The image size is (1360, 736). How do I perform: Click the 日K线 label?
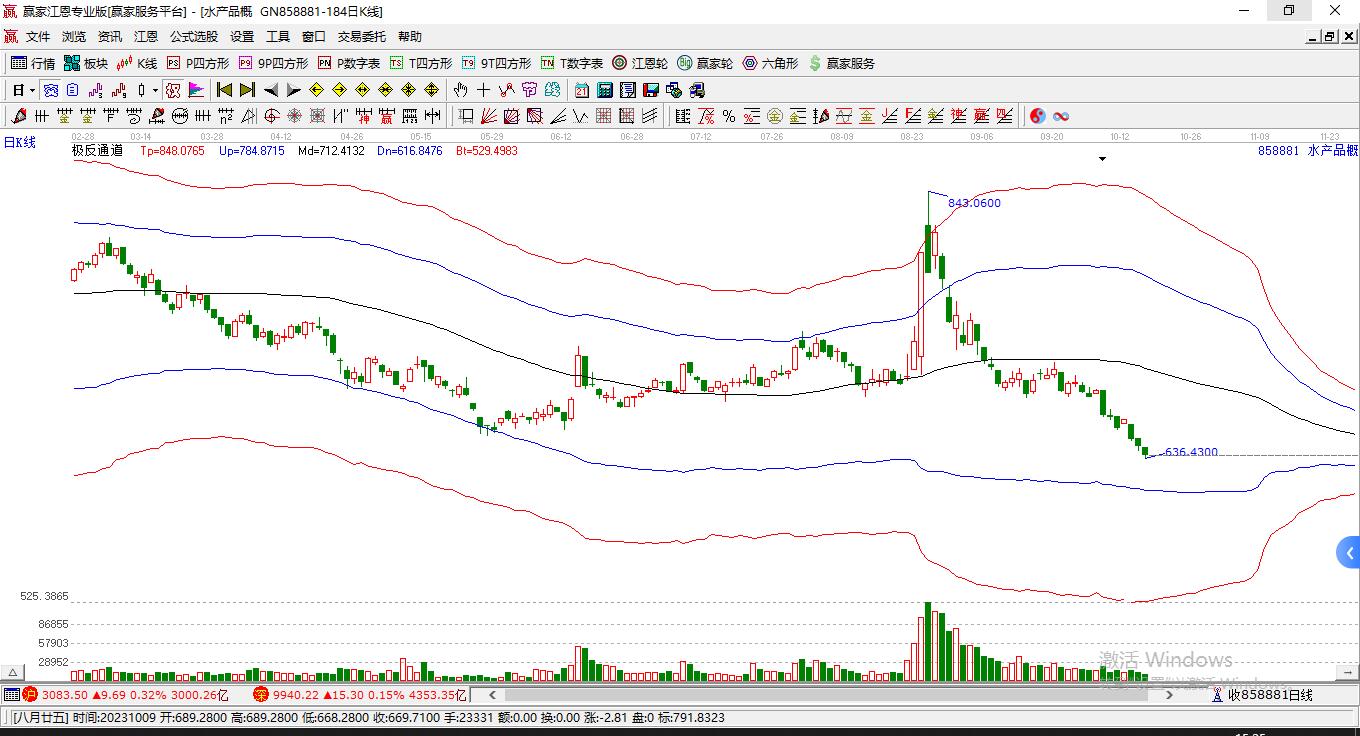(19, 143)
